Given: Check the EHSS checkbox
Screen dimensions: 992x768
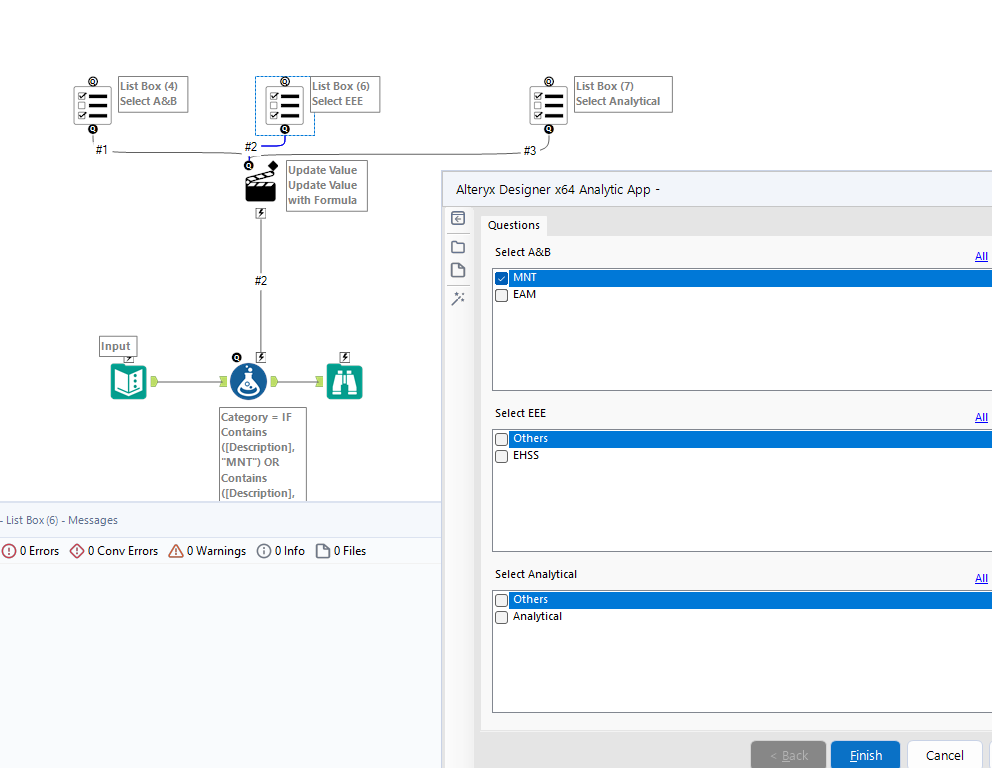Looking at the screenshot, I should (502, 456).
